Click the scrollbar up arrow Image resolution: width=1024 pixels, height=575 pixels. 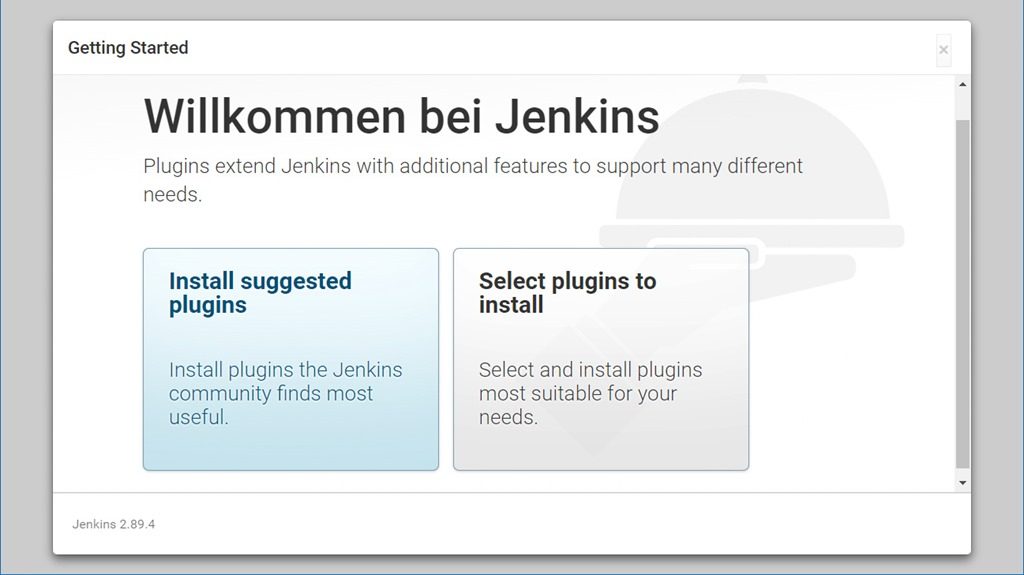[x=963, y=85]
